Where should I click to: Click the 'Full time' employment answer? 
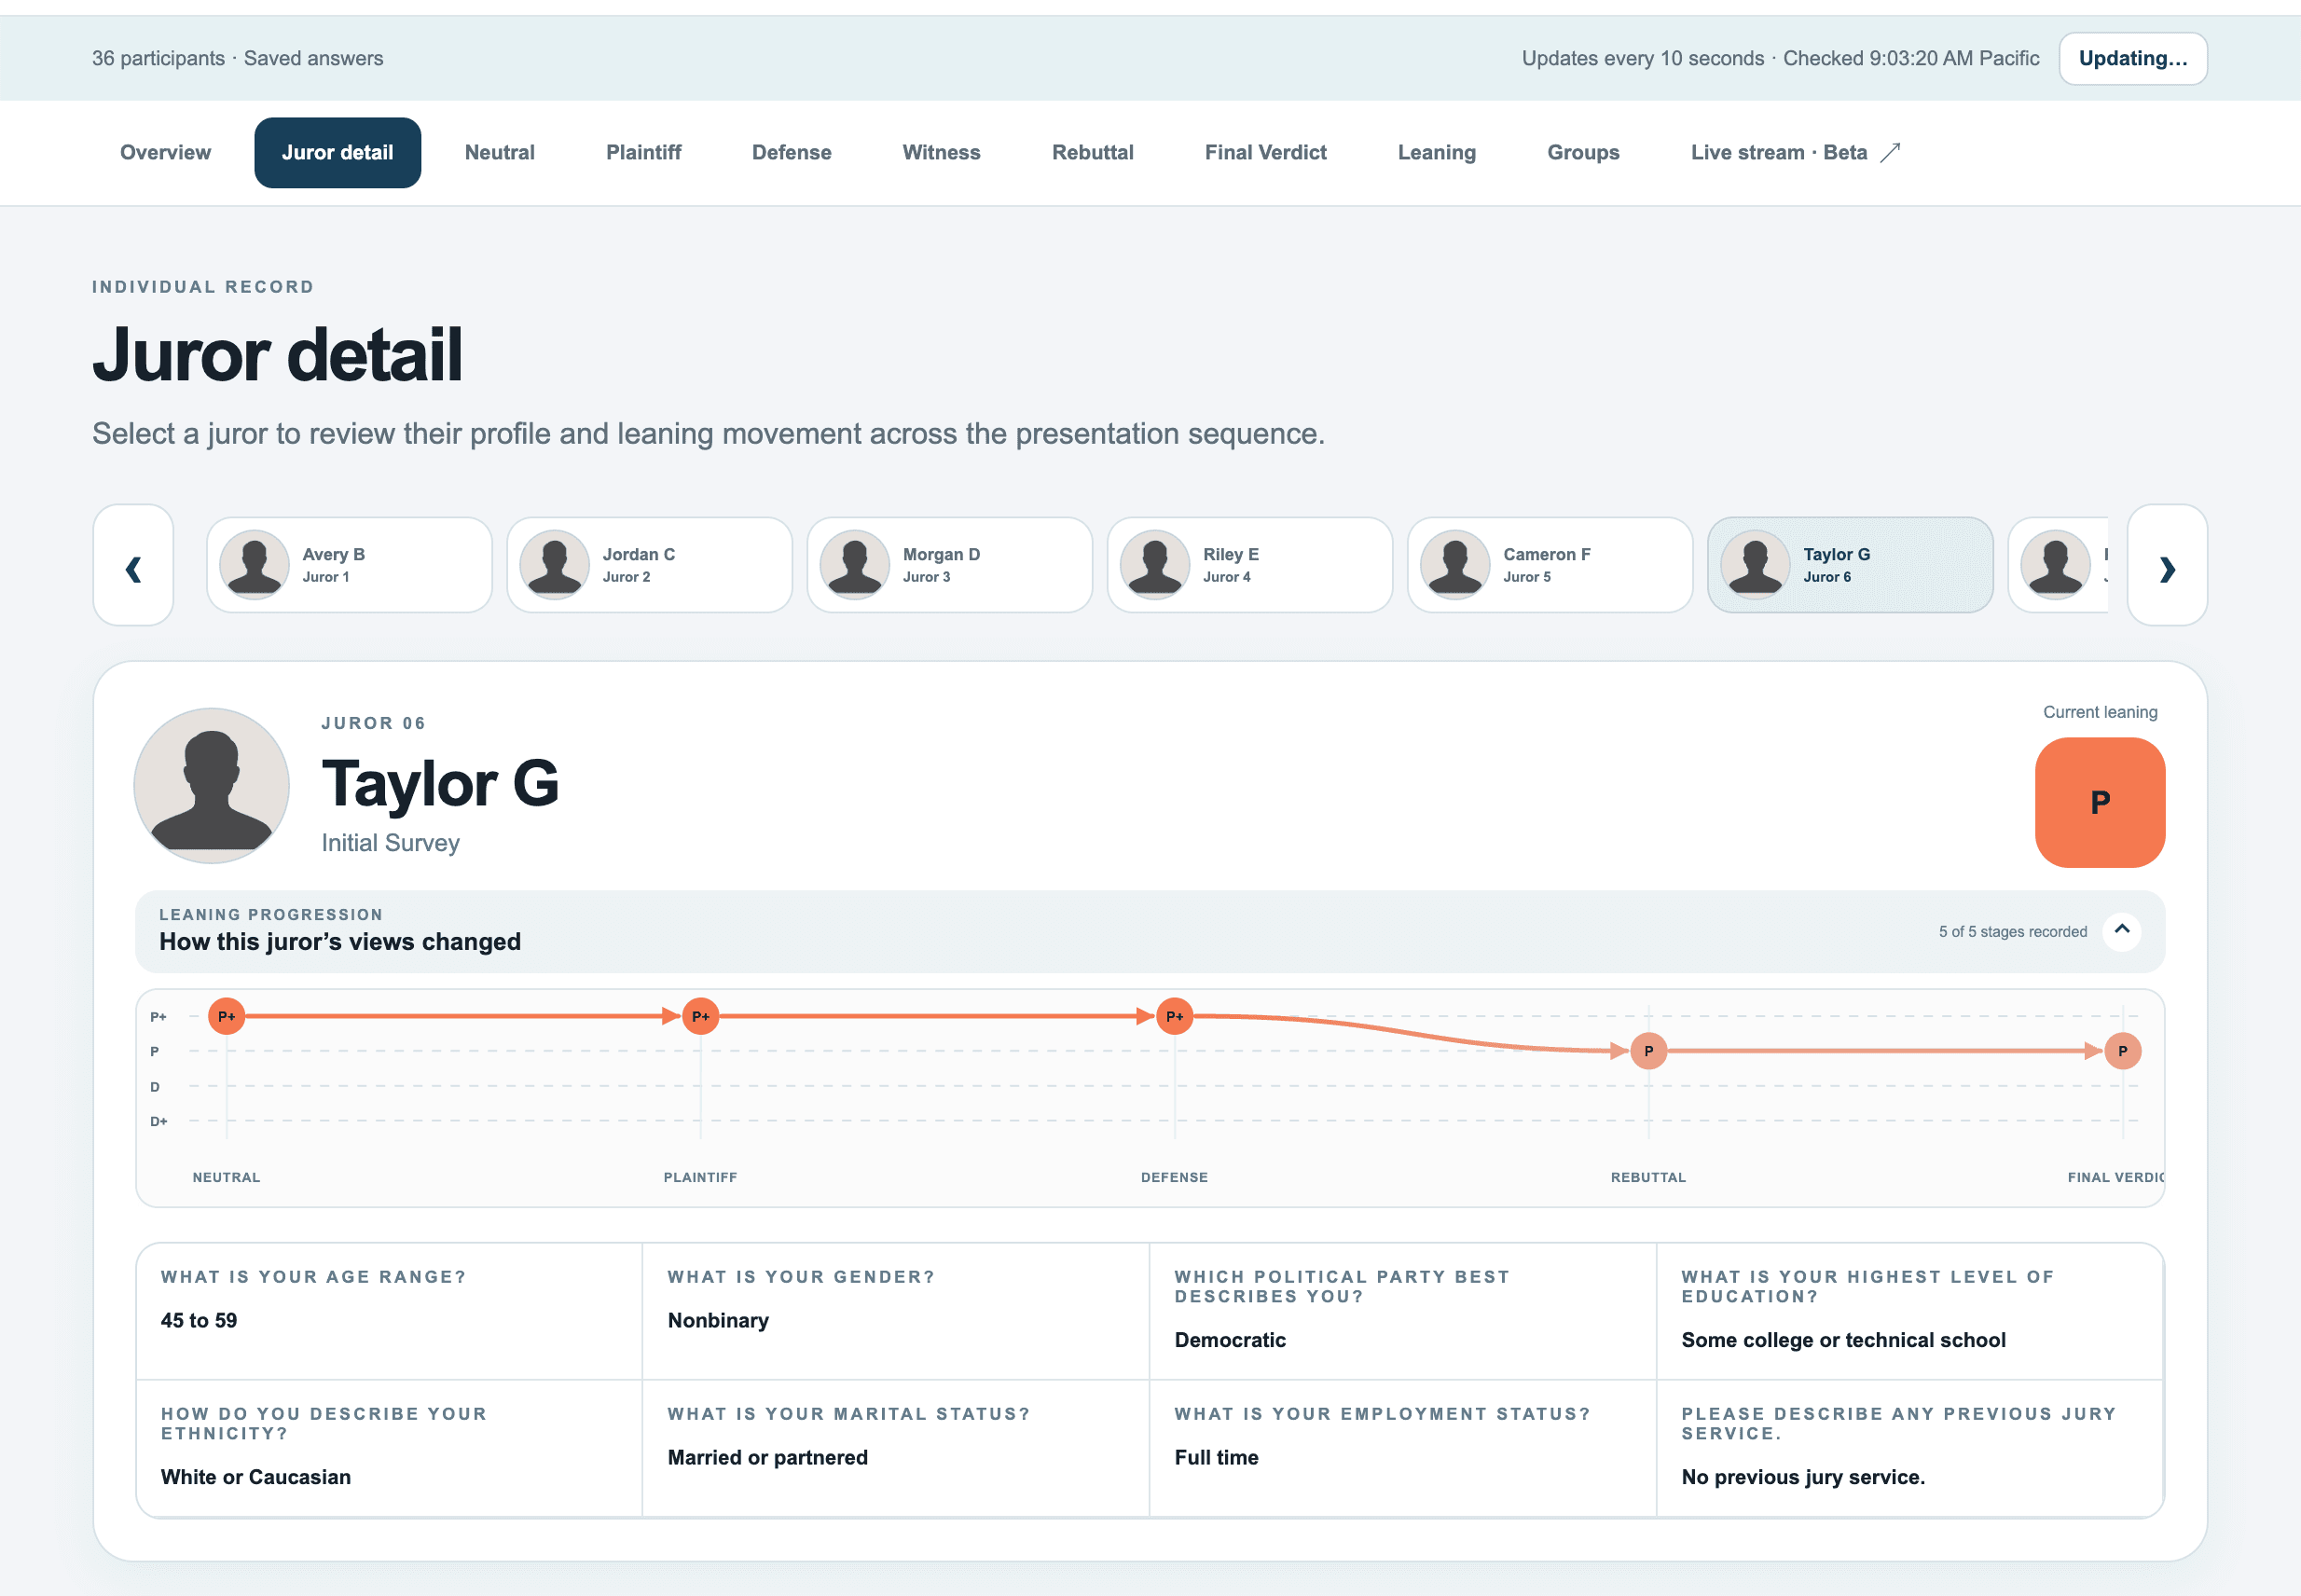pos(1216,1457)
